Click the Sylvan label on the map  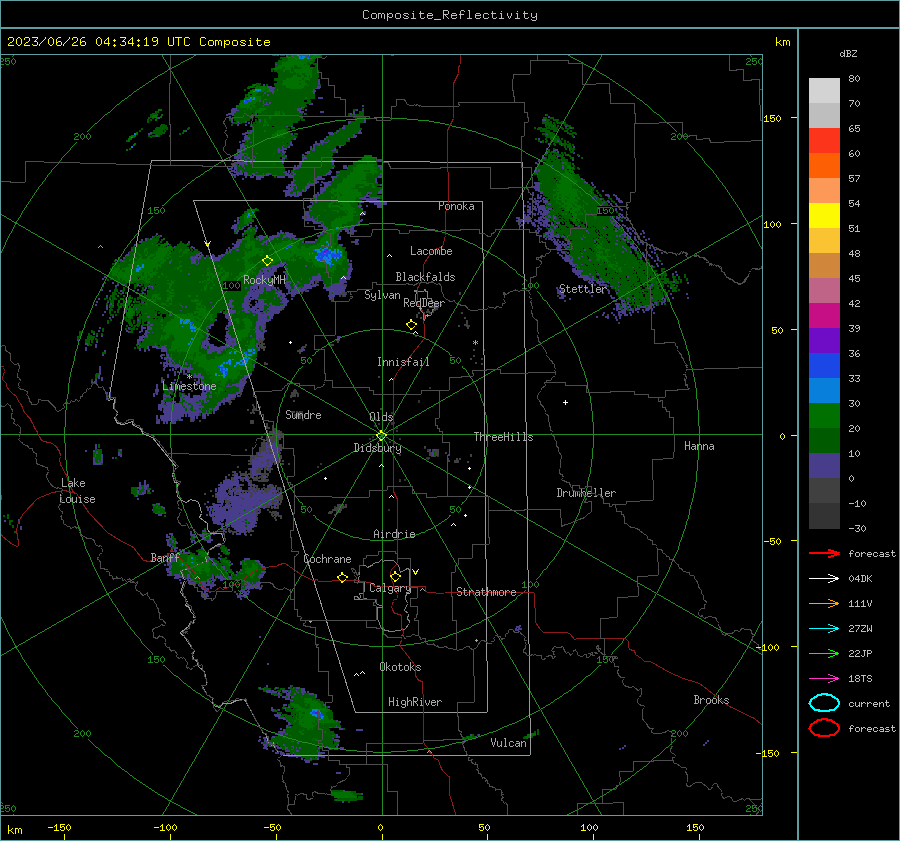pos(382,295)
